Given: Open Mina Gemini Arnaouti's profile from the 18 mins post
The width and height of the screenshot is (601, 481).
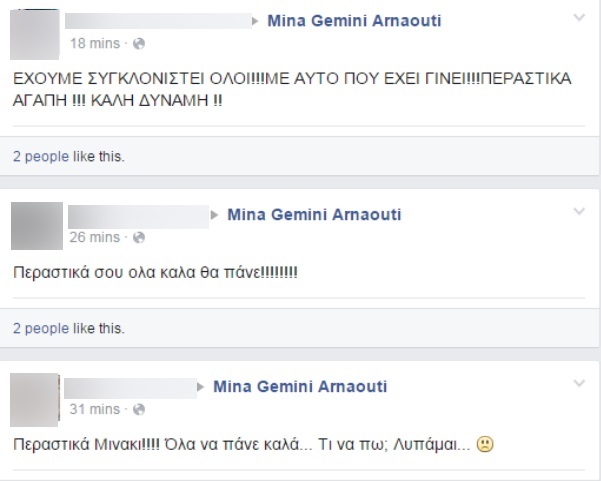Looking at the screenshot, I should coord(354,22).
